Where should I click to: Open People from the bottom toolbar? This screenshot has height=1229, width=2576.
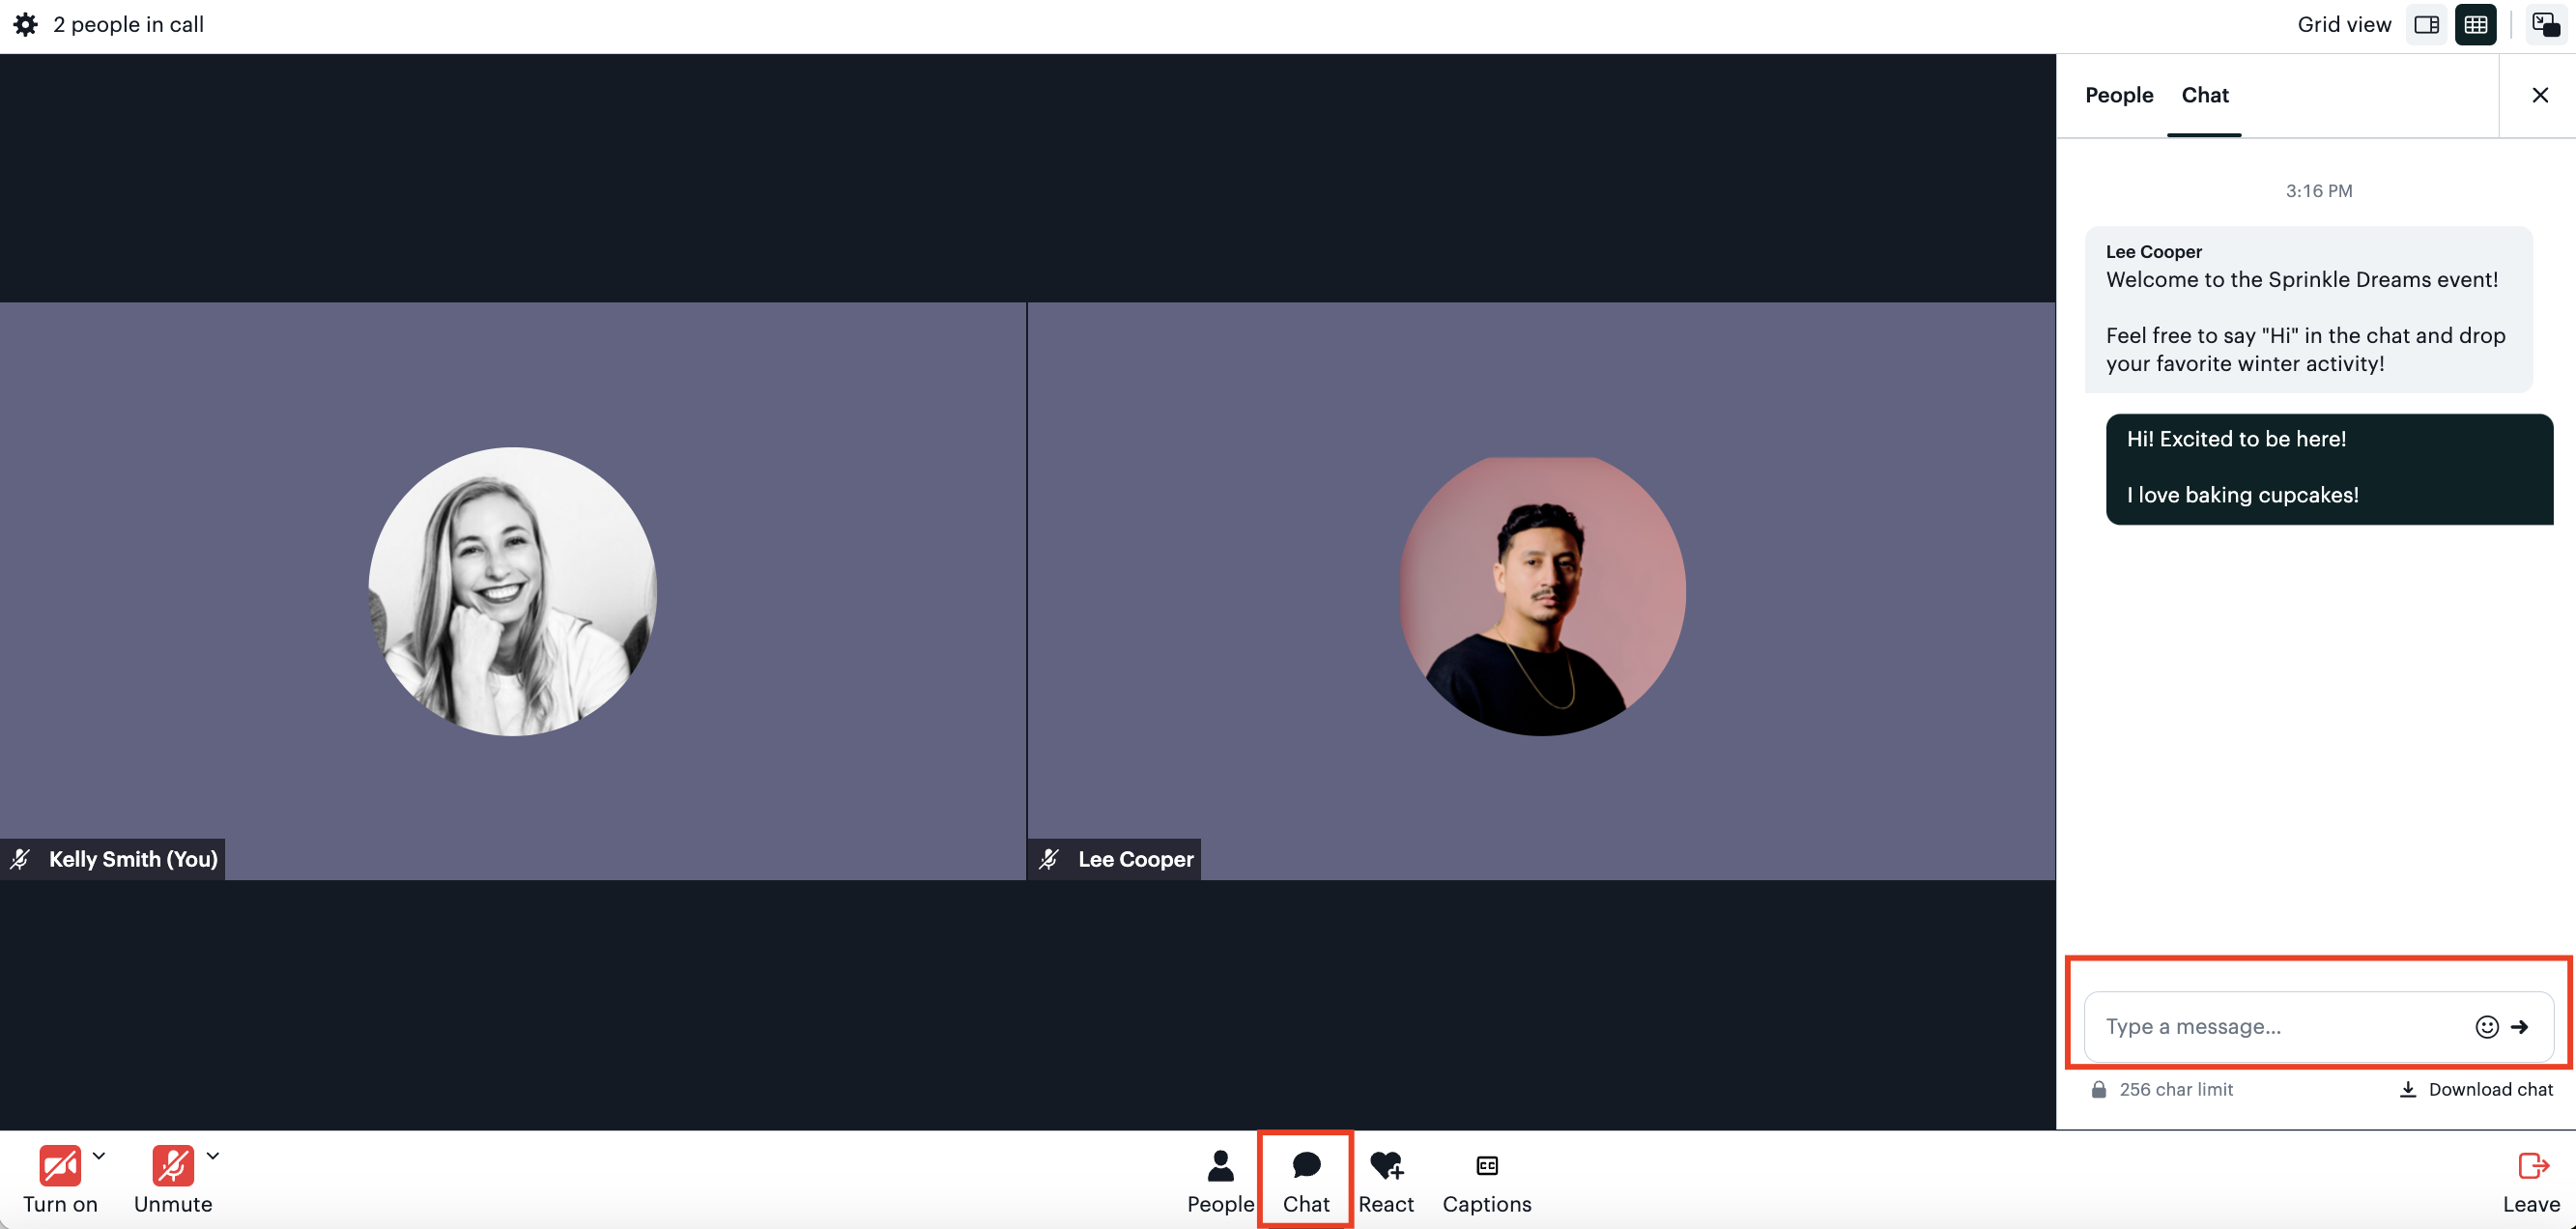[x=1220, y=1181]
